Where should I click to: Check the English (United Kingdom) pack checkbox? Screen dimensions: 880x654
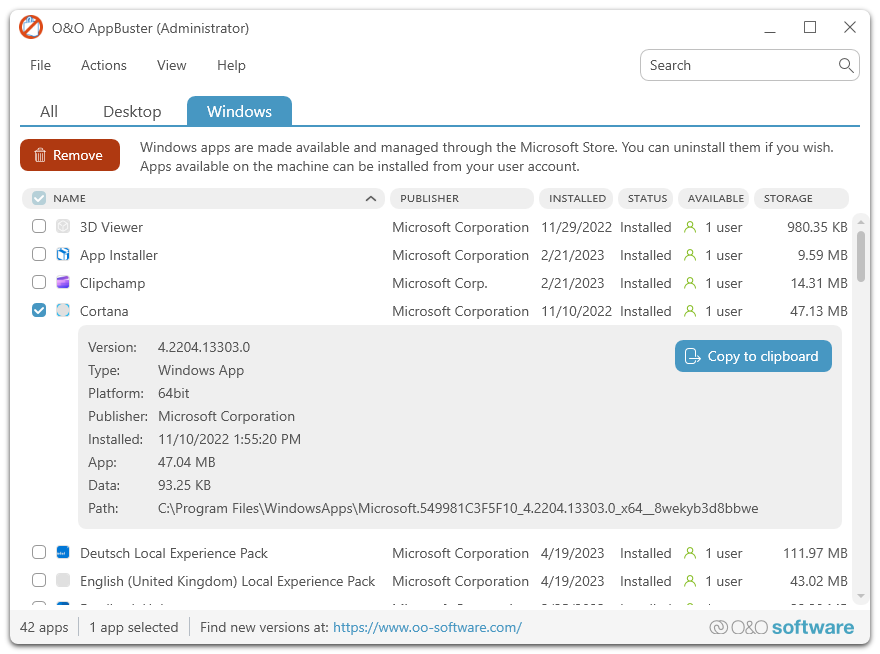[x=39, y=580]
